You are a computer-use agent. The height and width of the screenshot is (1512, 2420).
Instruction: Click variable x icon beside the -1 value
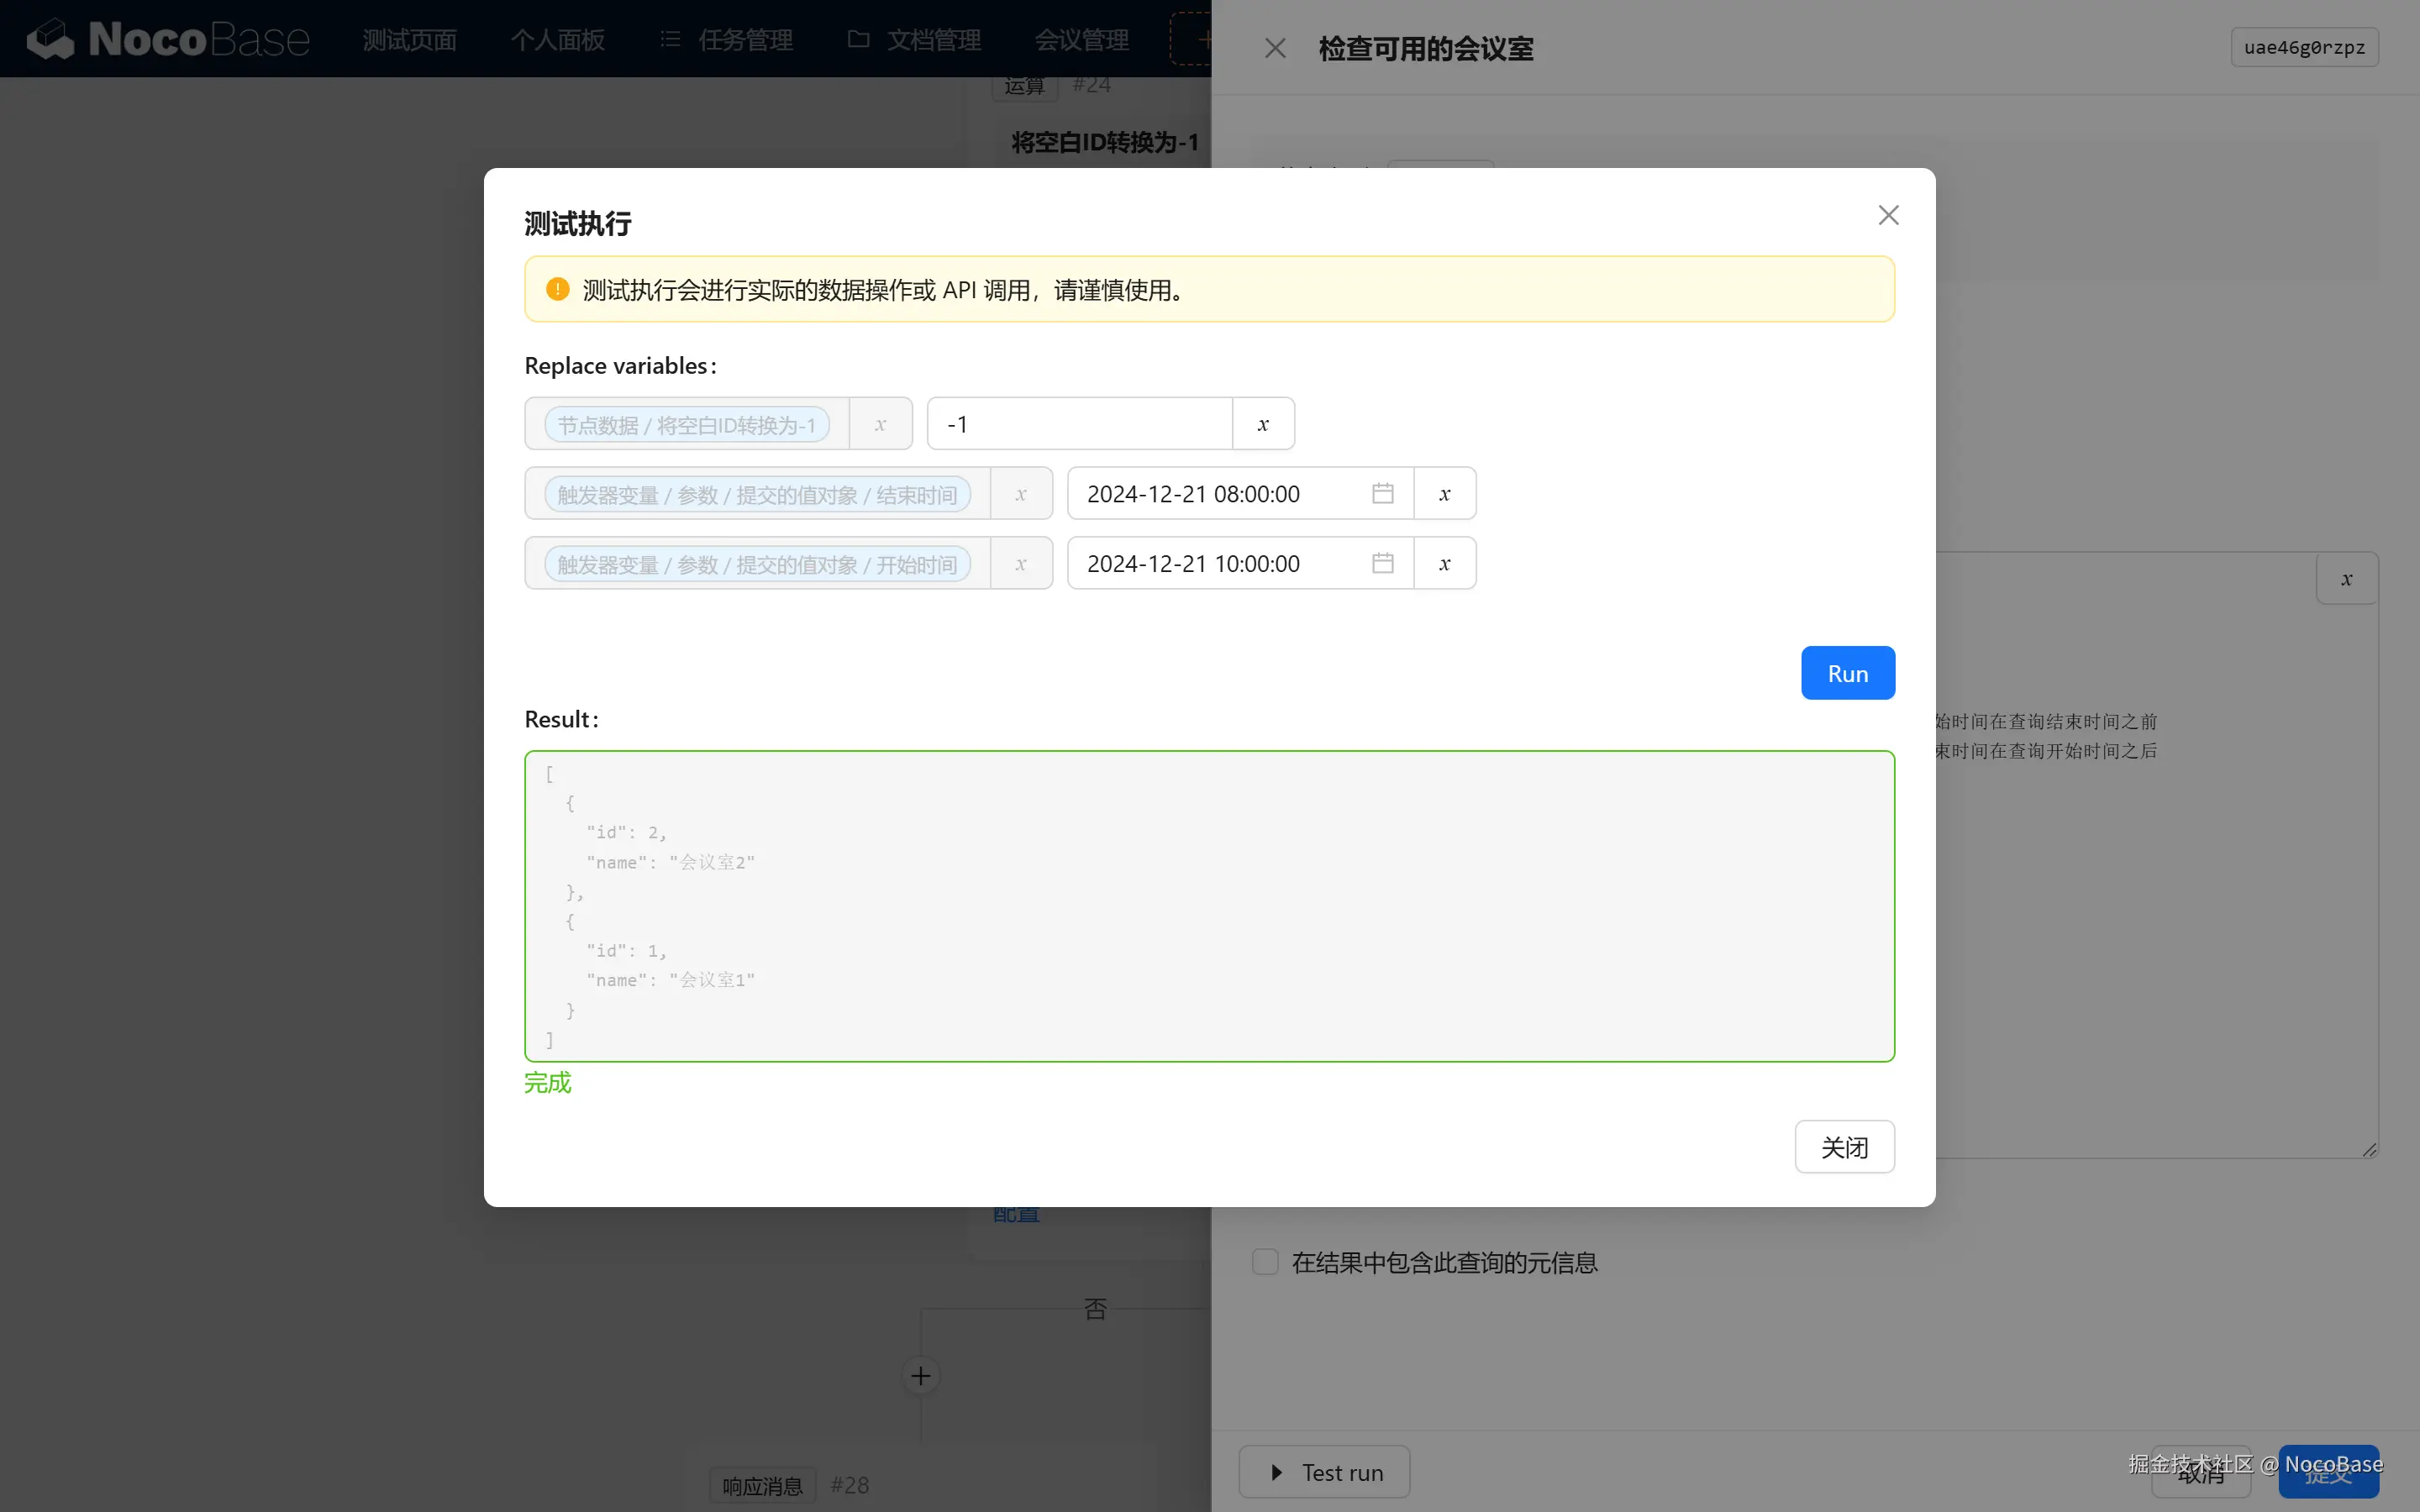tap(1262, 424)
